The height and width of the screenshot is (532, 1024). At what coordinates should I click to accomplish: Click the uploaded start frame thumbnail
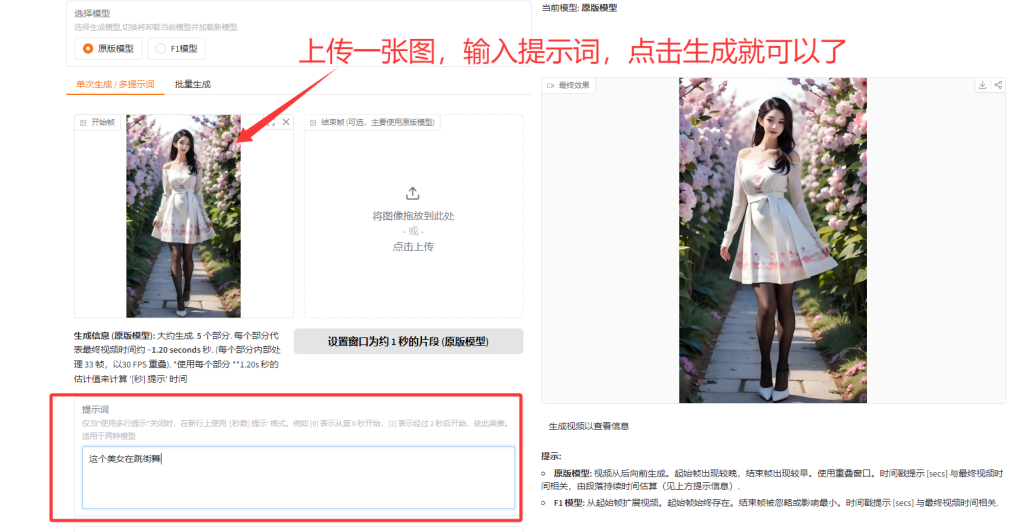[x=184, y=216]
